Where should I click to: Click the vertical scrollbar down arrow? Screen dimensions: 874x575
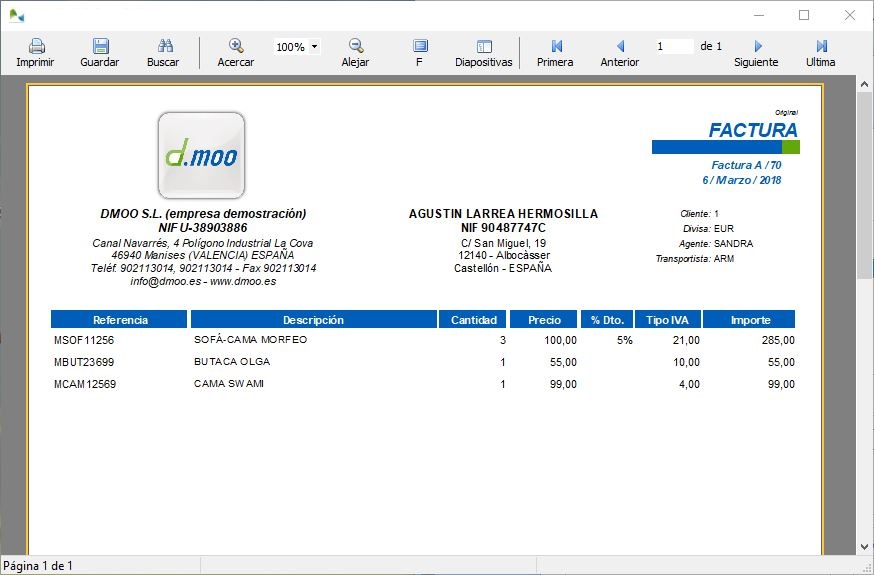coord(865,546)
